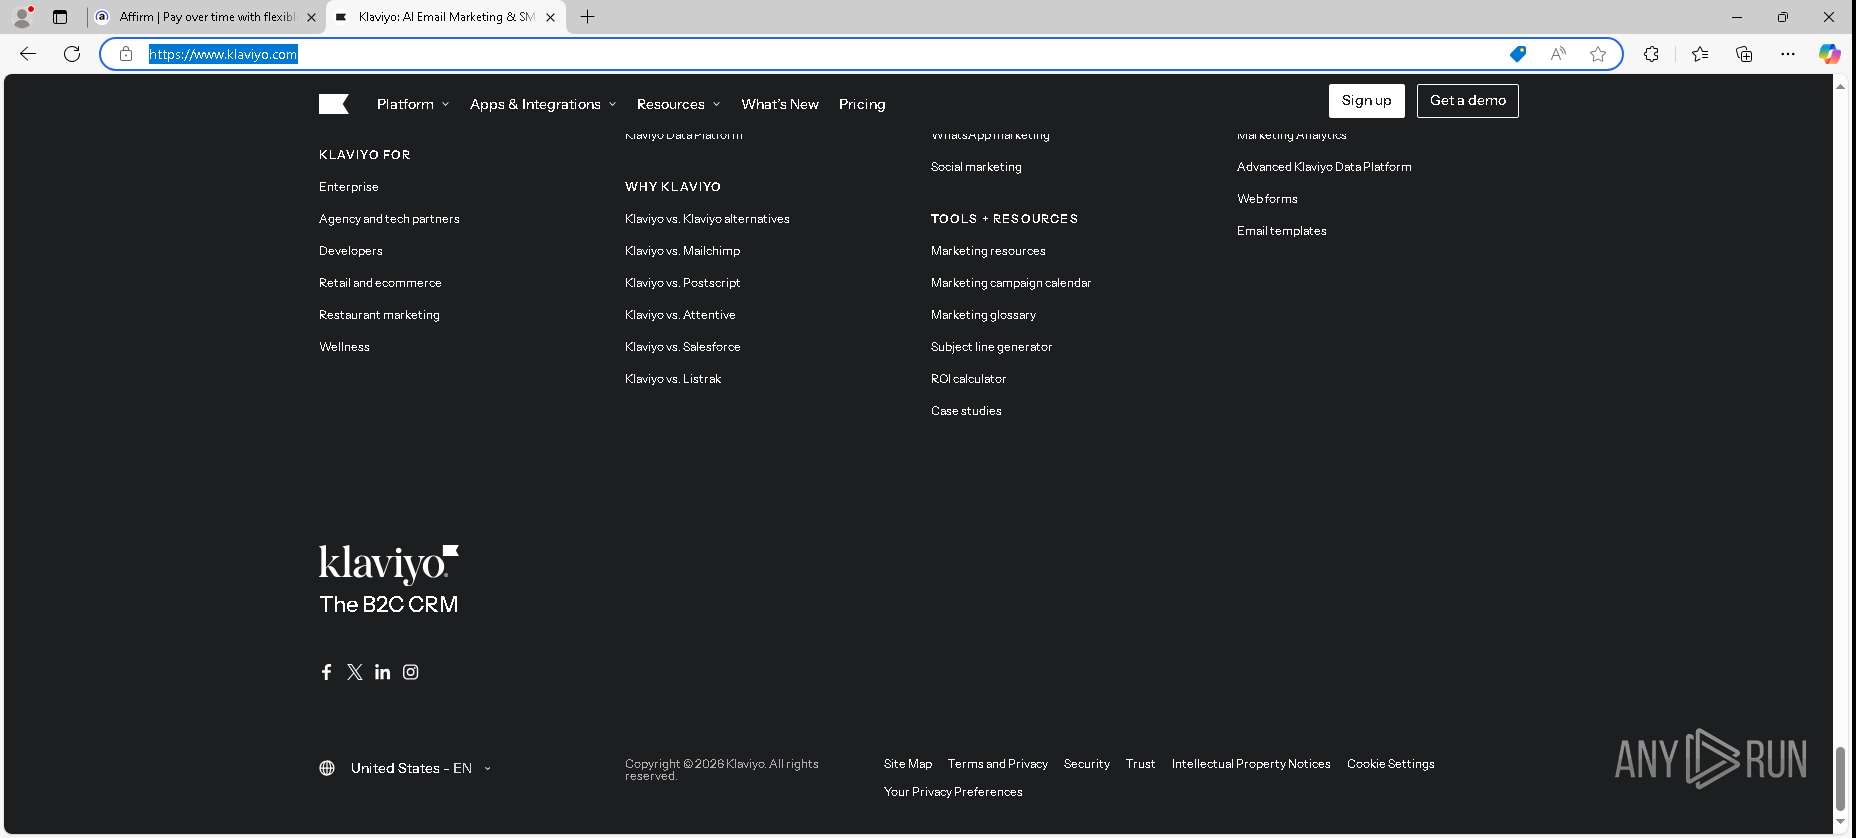The image size is (1856, 838).
Task: Close the Affirm tab
Action: pyautogui.click(x=311, y=17)
